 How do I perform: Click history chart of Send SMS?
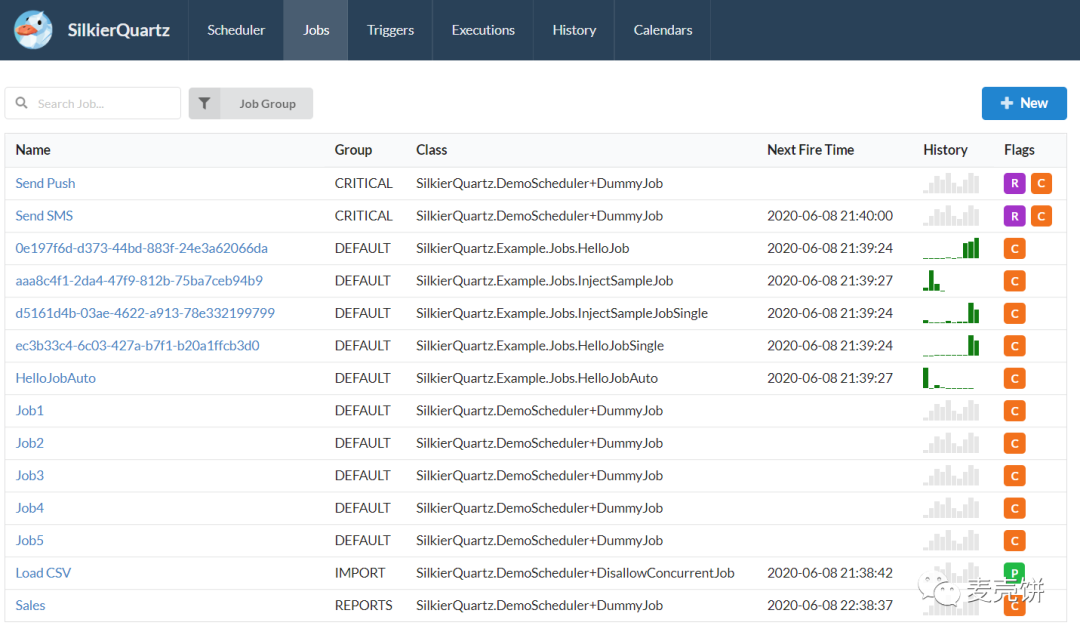[x=951, y=216]
